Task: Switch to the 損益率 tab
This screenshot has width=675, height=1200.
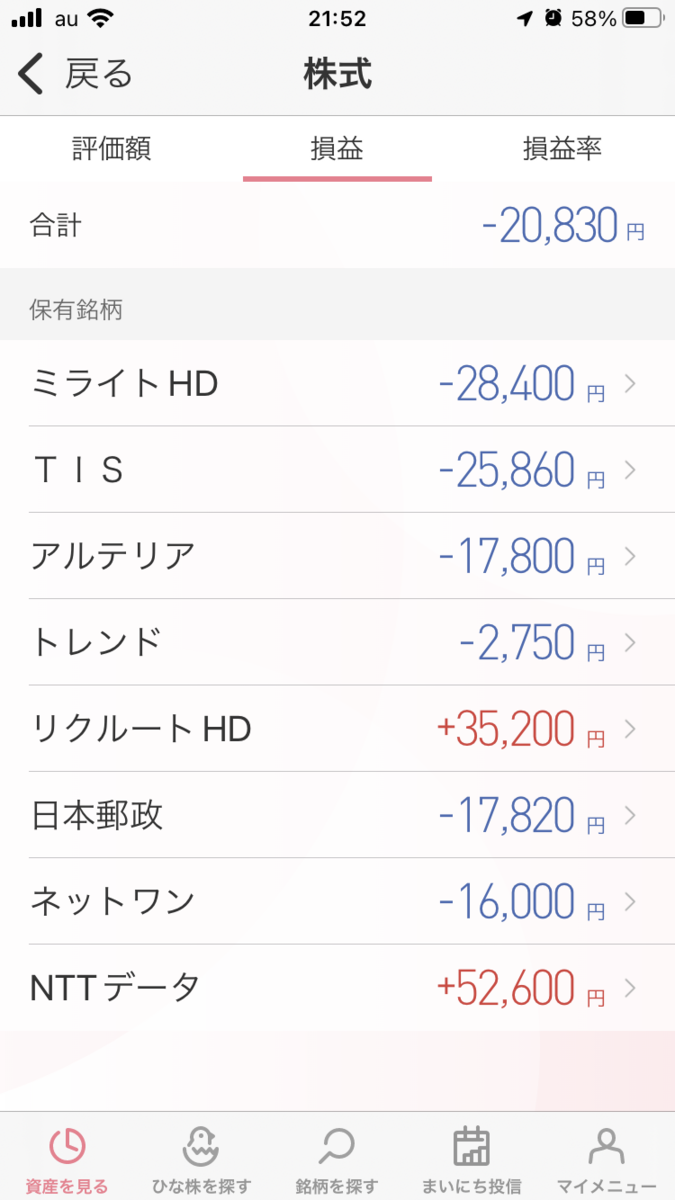Action: [562, 150]
